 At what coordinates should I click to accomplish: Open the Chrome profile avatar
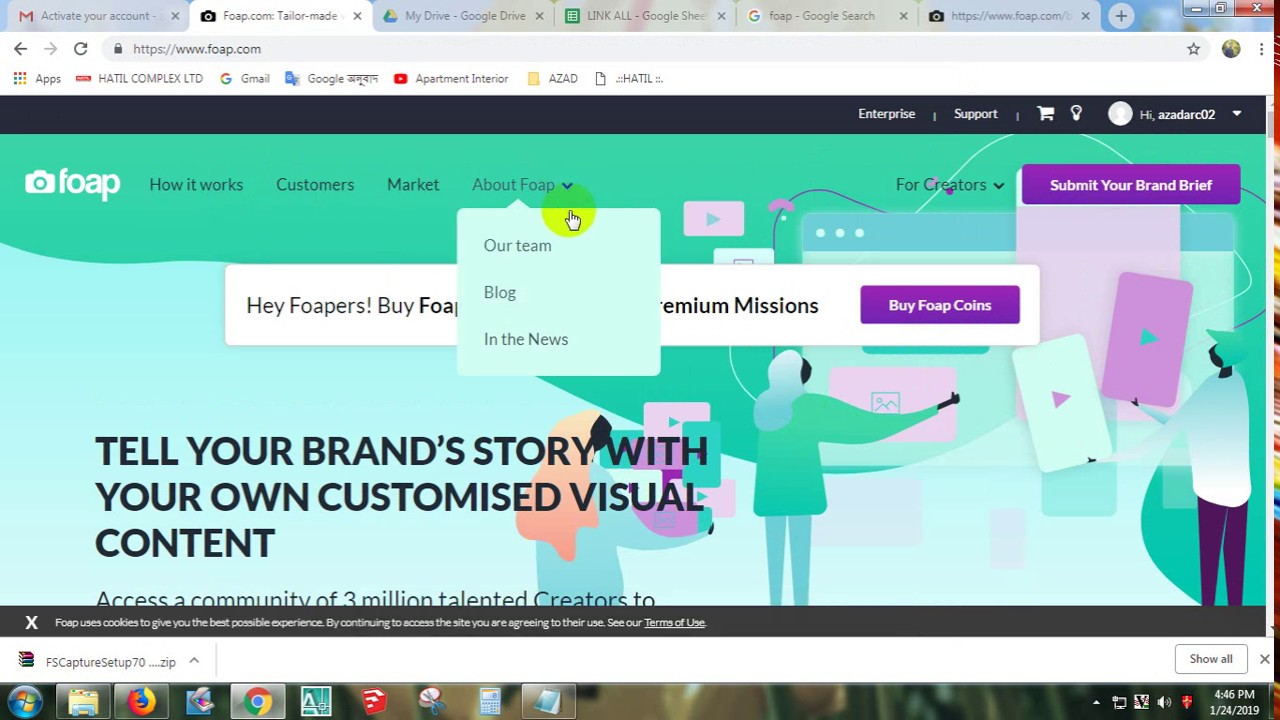[x=1231, y=48]
